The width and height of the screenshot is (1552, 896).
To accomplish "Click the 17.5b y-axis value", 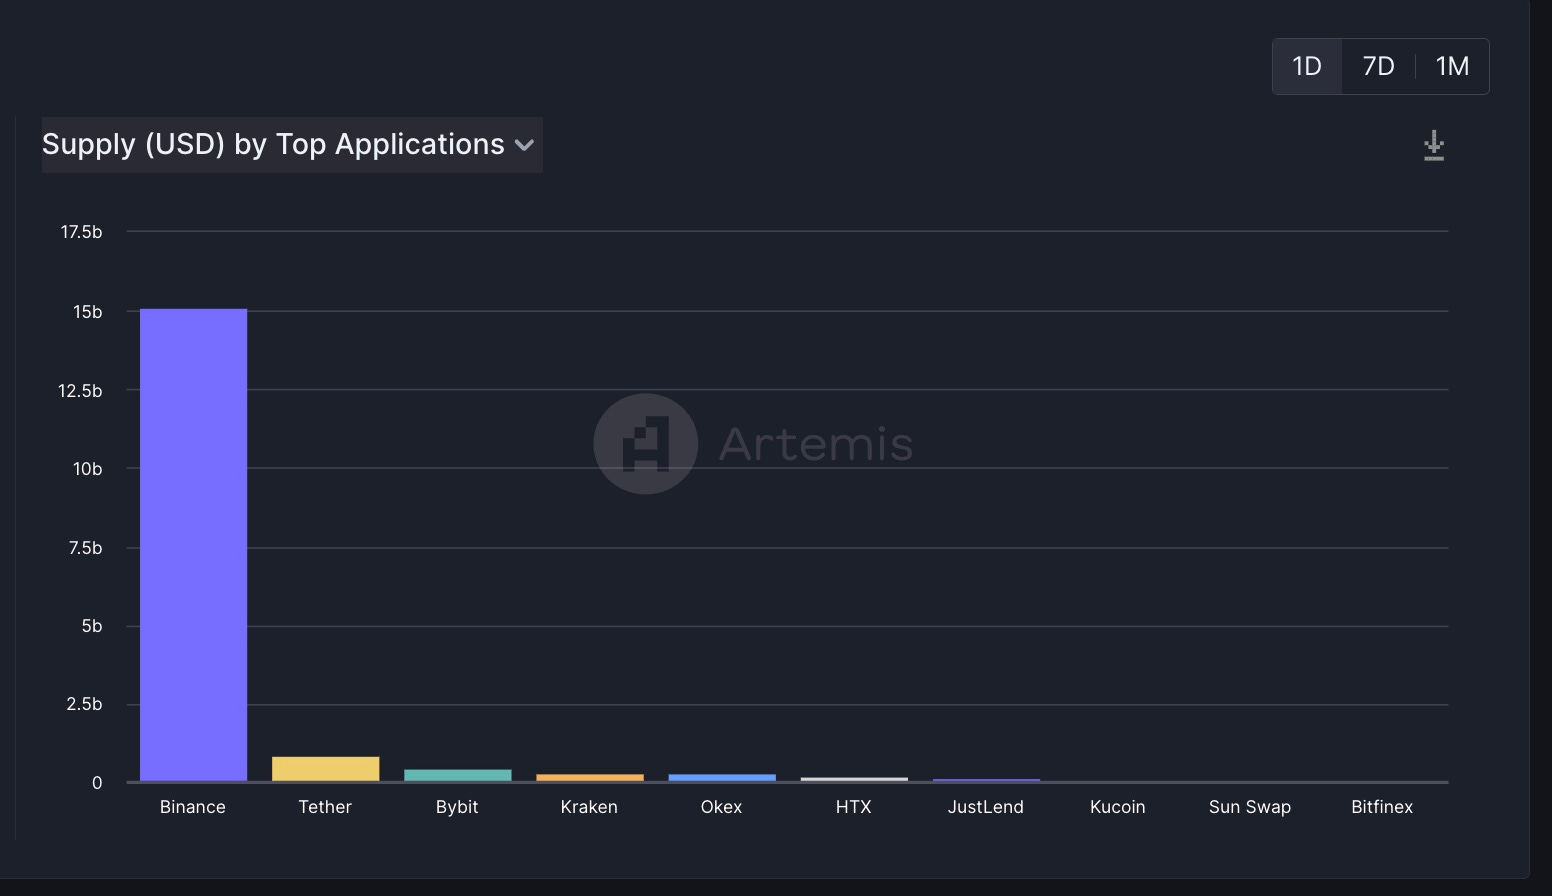I will tap(81, 232).
